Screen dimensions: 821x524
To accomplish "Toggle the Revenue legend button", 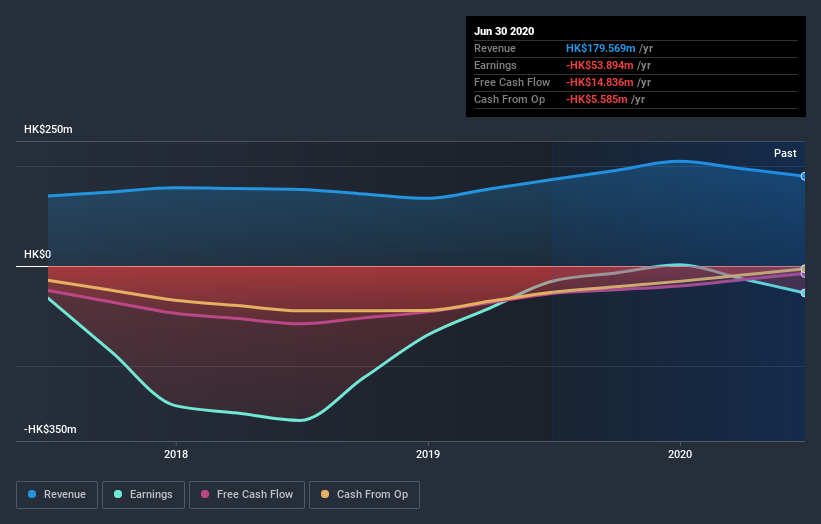I will [57, 495].
